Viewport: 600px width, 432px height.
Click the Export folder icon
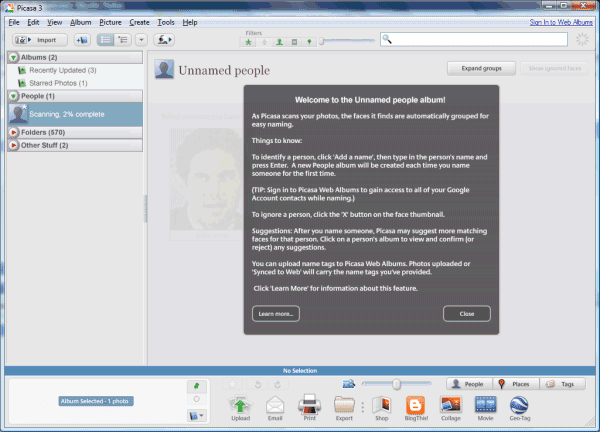click(x=344, y=408)
